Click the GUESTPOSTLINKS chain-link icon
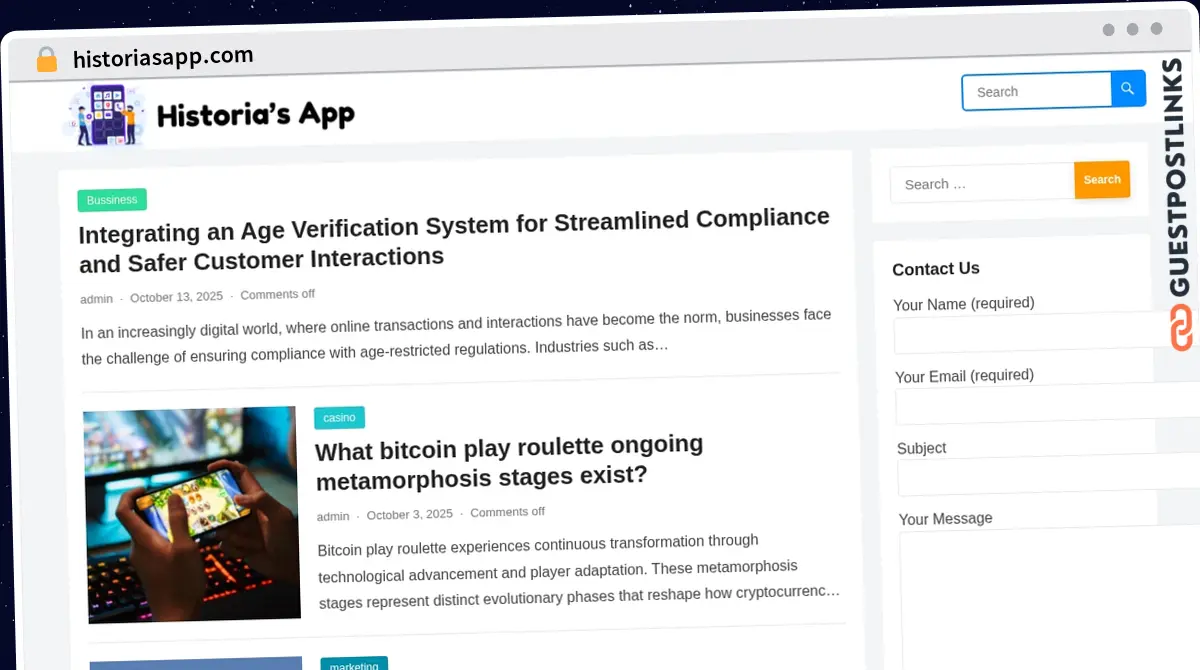 [1181, 328]
